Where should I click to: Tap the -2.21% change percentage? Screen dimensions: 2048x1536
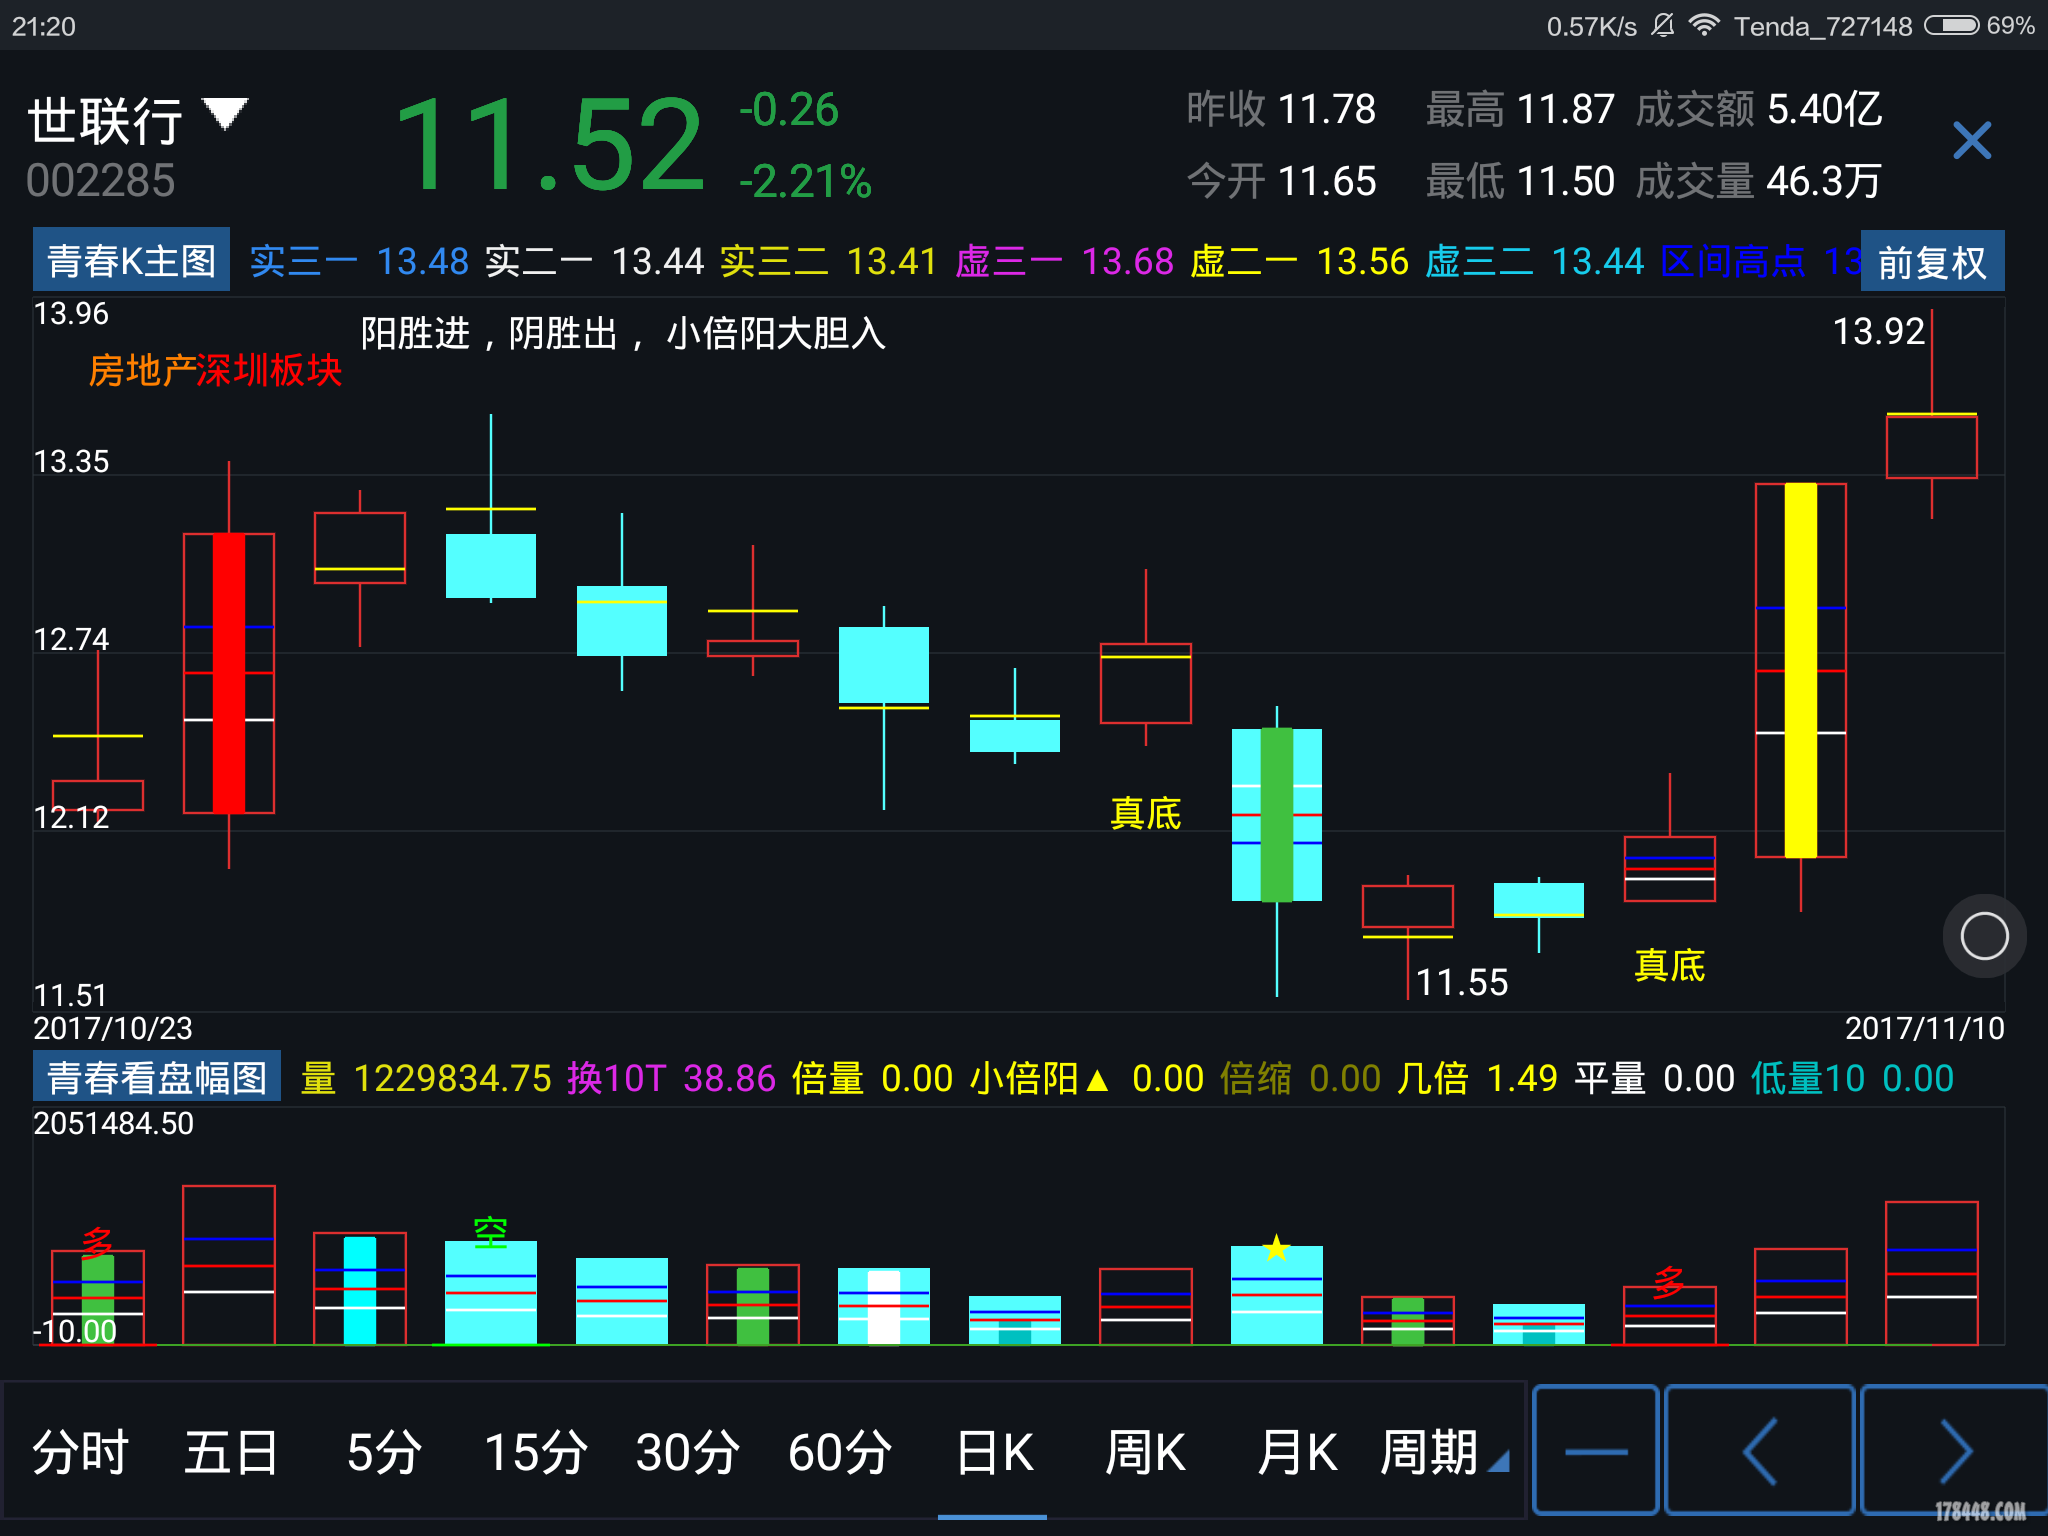point(805,182)
